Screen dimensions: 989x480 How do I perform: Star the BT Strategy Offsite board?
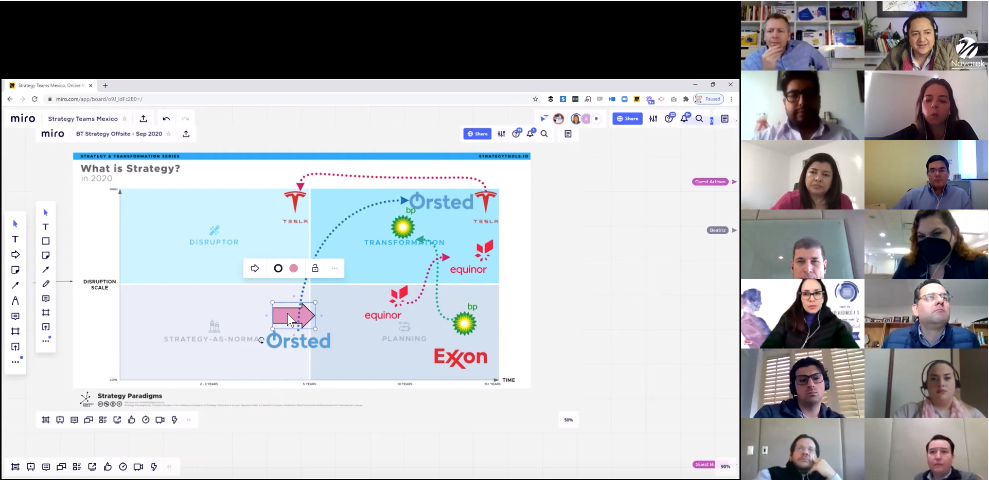click(168, 134)
